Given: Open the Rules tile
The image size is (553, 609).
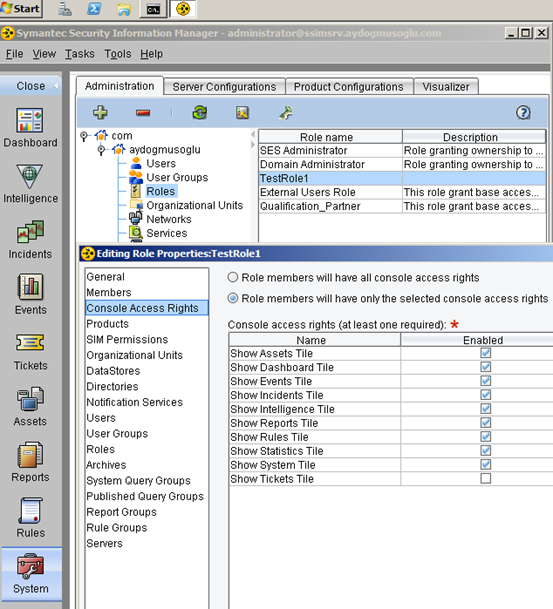Looking at the screenshot, I should tap(30, 518).
